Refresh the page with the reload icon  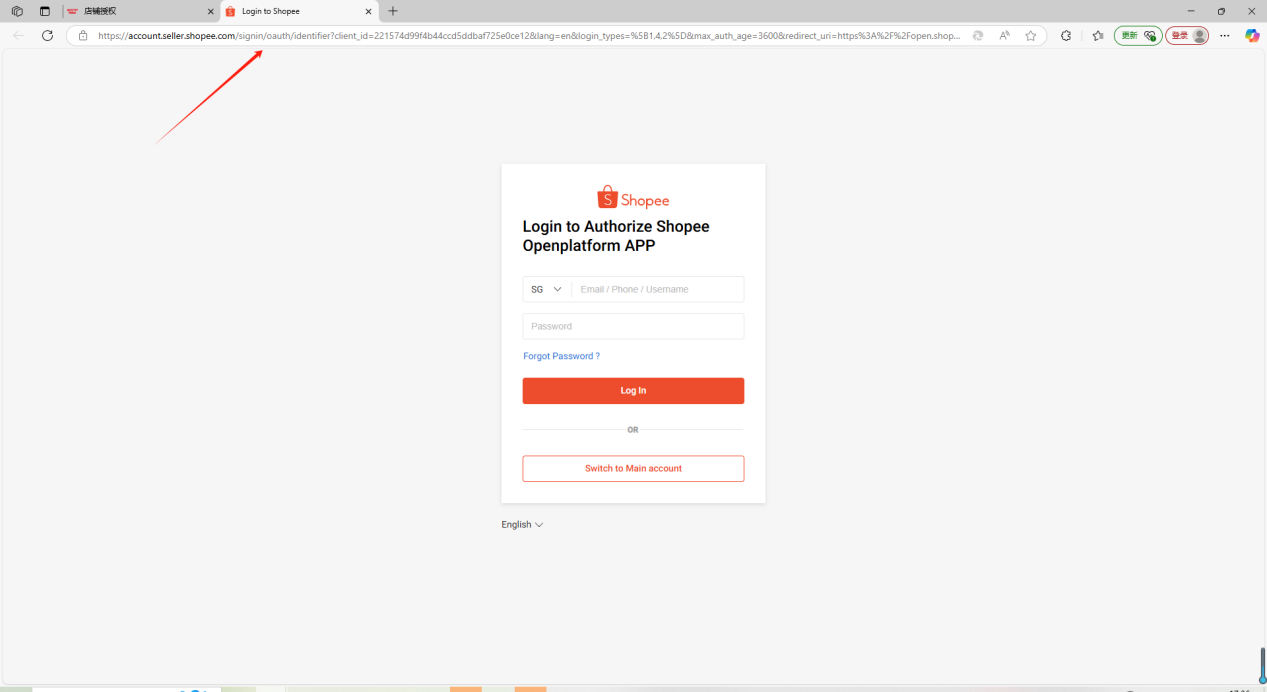click(47, 35)
